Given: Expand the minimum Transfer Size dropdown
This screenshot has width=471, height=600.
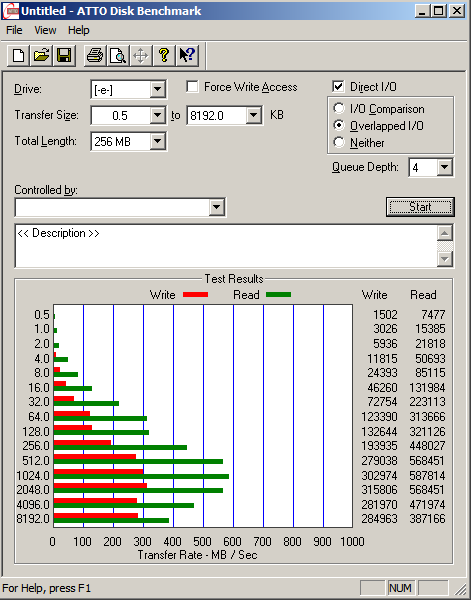Looking at the screenshot, I should tap(157, 115).
